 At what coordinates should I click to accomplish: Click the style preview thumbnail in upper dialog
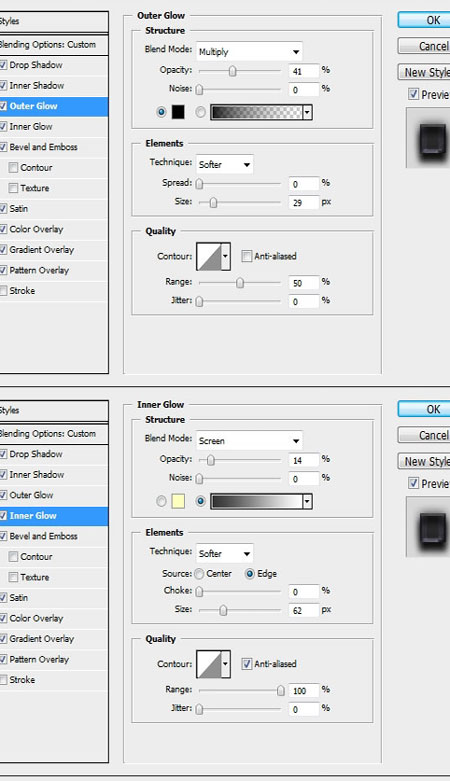coord(428,137)
